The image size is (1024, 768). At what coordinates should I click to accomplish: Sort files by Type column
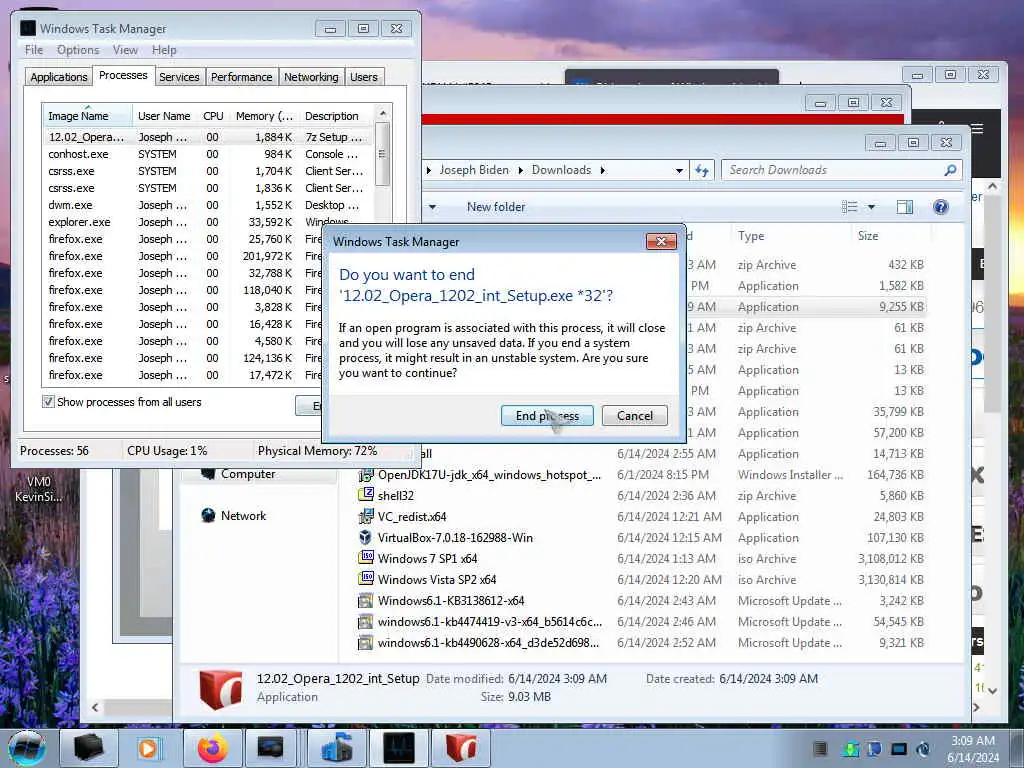(x=751, y=236)
